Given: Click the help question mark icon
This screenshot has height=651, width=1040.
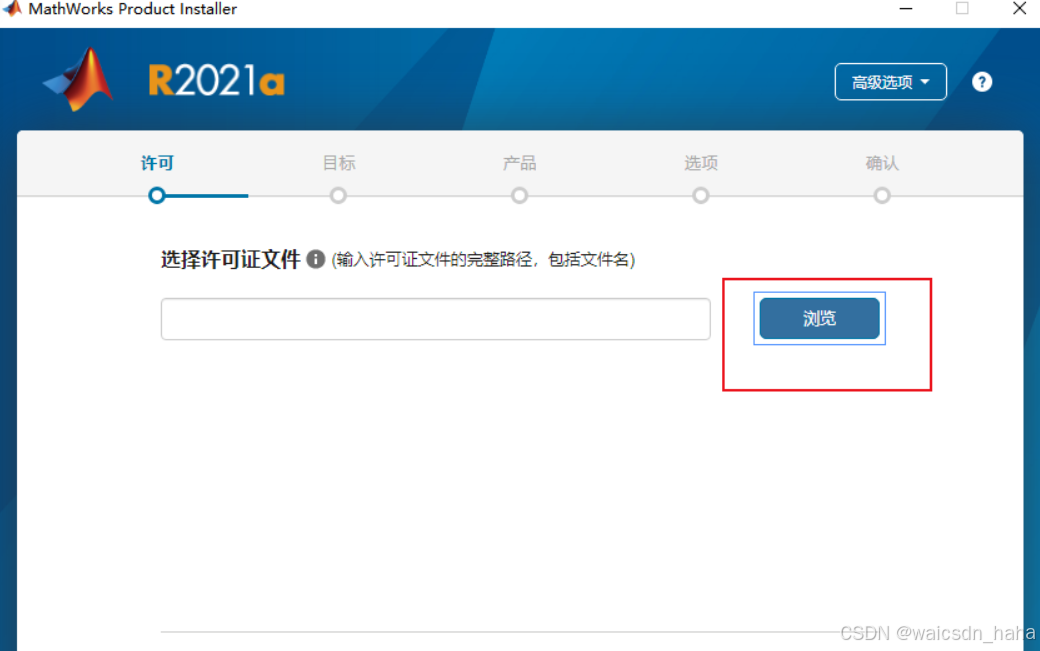Looking at the screenshot, I should coord(982,82).
